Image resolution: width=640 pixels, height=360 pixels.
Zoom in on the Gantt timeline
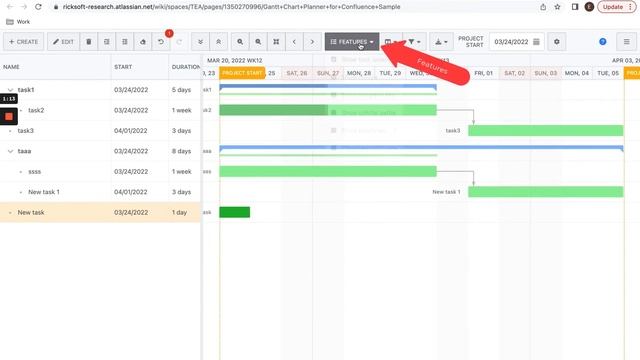[240, 42]
